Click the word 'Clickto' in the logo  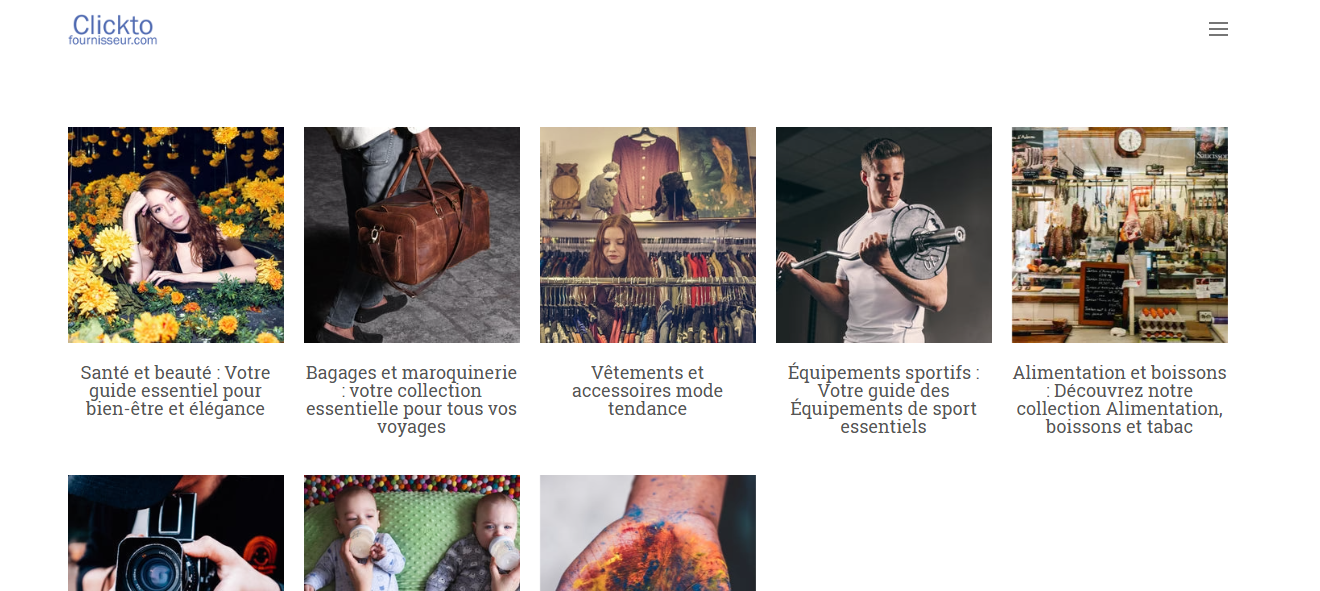coord(113,24)
